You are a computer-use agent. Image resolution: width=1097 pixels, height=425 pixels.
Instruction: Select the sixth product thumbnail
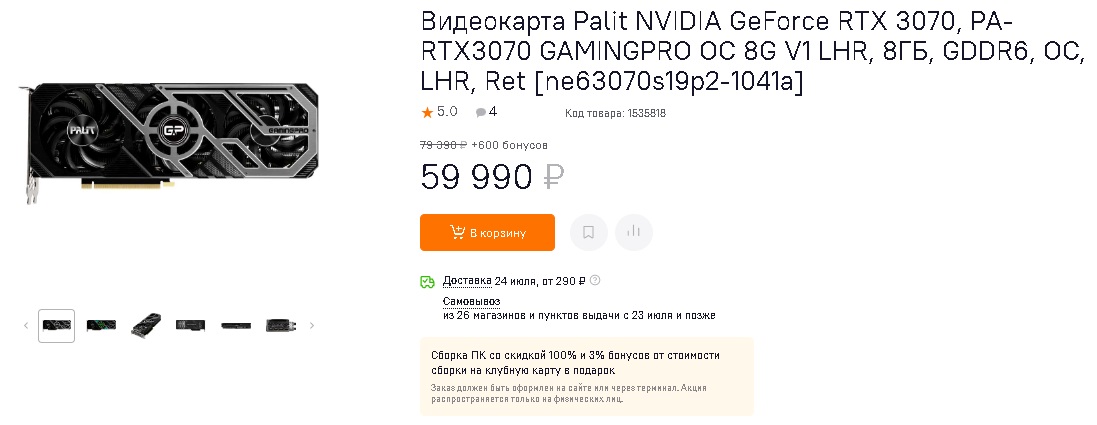coord(279,325)
